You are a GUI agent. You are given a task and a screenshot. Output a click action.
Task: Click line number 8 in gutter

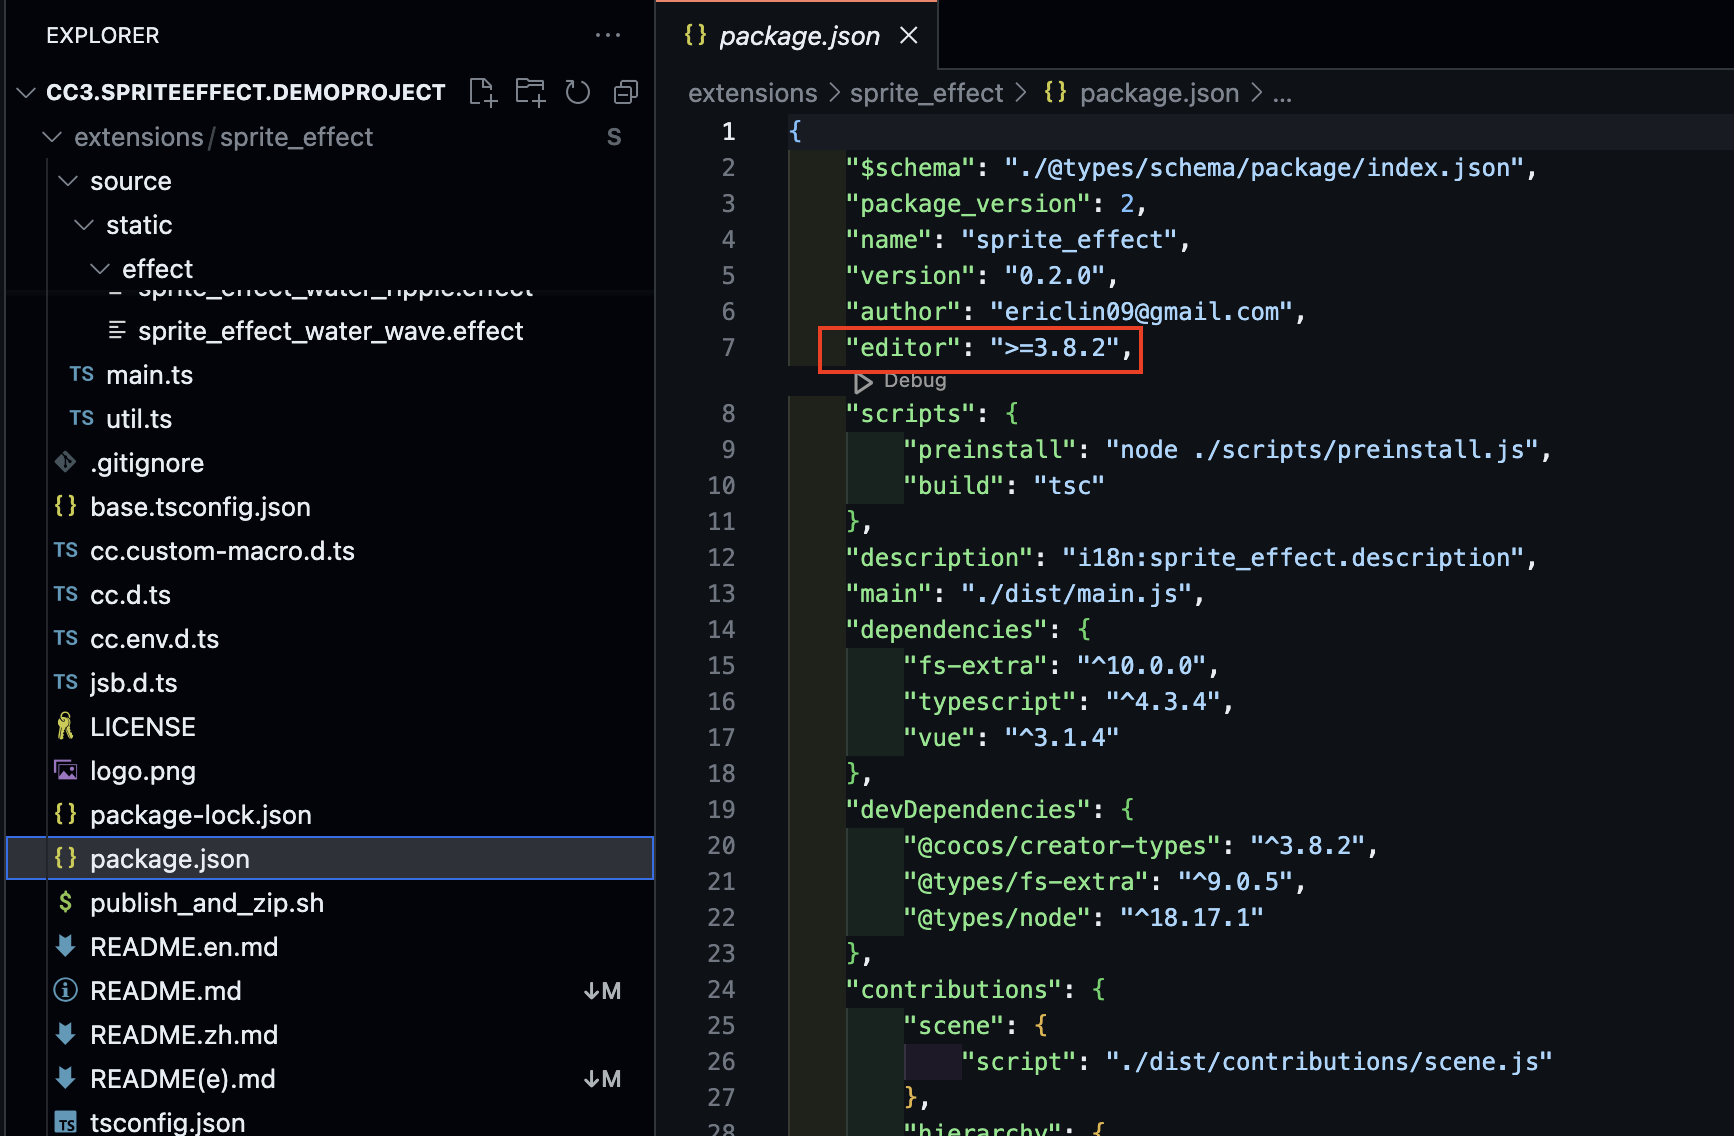(x=728, y=413)
